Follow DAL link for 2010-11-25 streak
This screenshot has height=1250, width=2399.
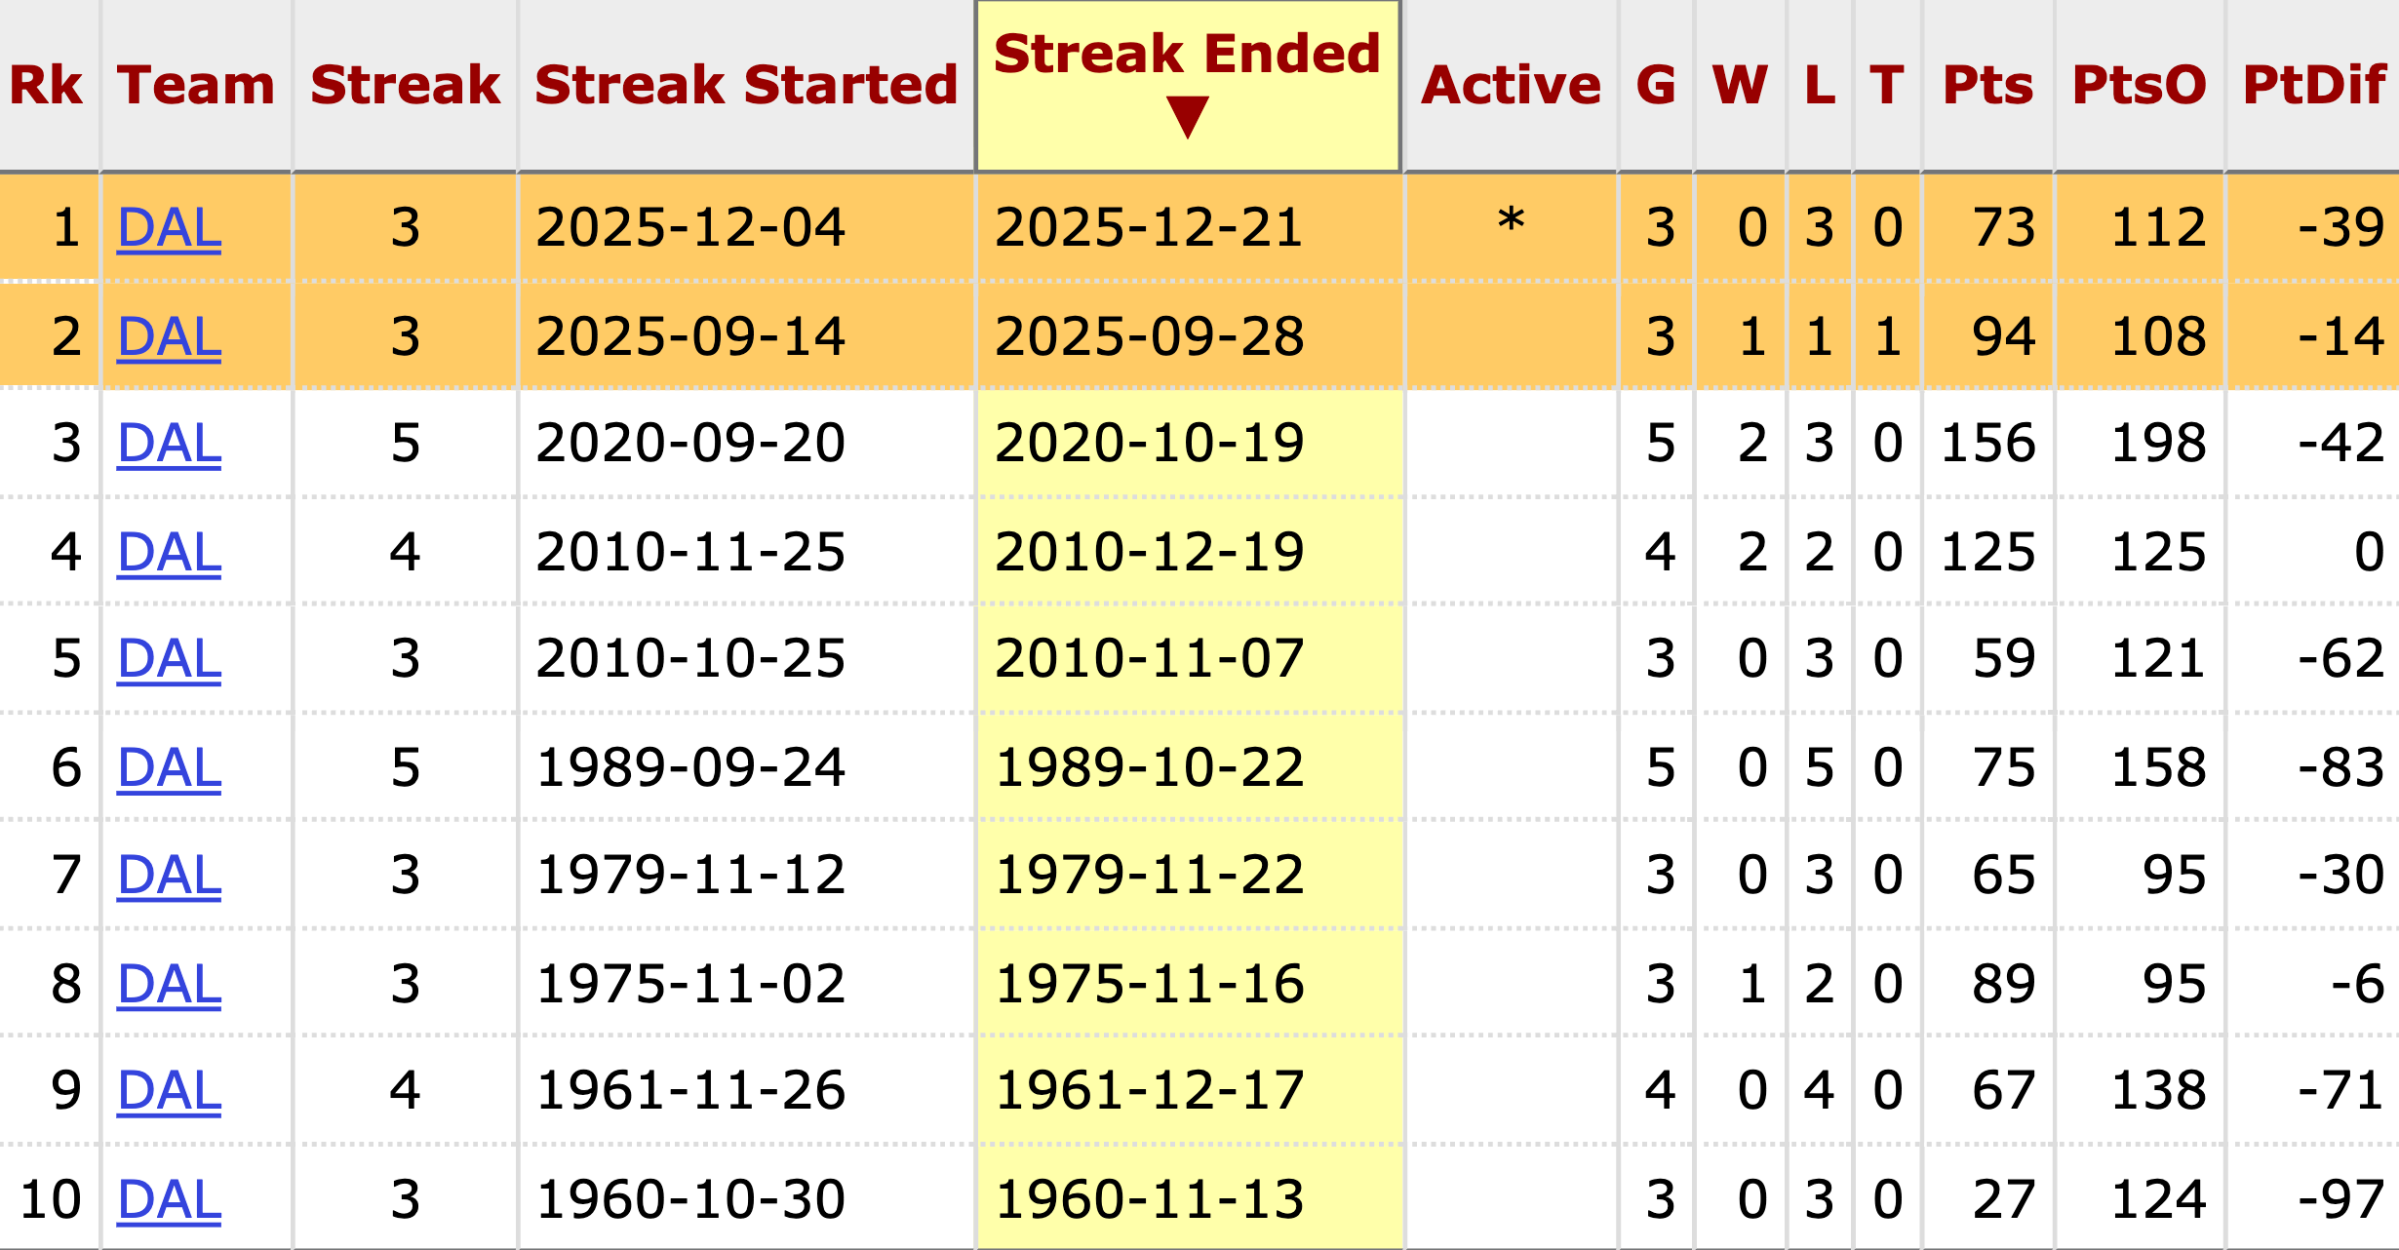(x=169, y=553)
